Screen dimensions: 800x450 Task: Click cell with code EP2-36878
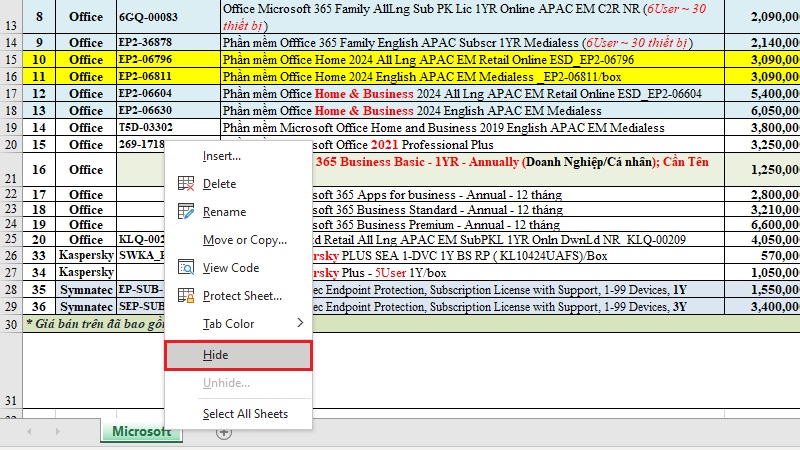tap(169, 42)
